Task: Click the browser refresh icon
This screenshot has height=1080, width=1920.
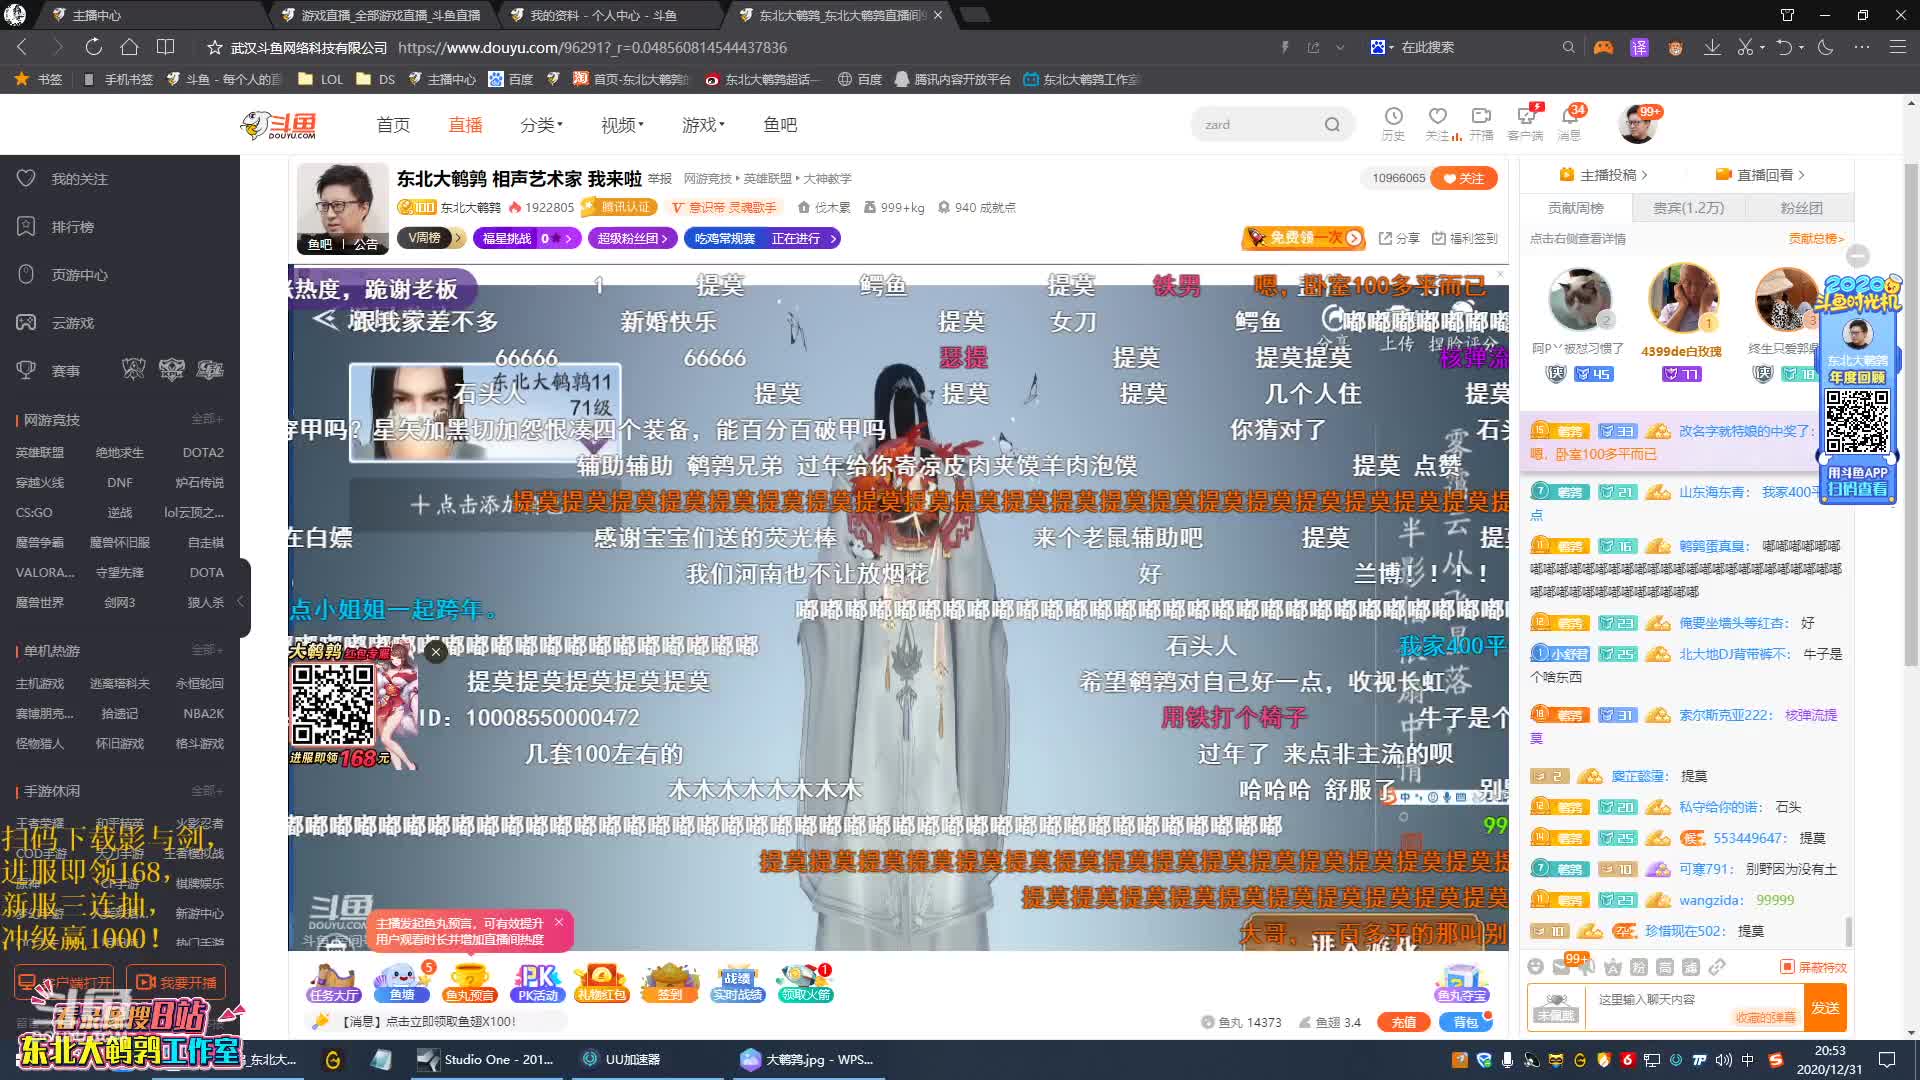Action: click(93, 47)
